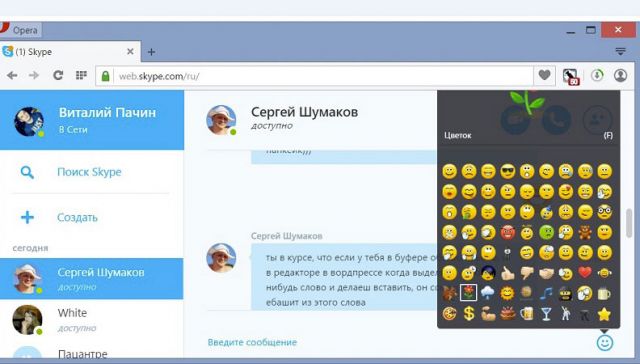Select the red angry devil emoticon
Image resolution: width=640 pixels, height=364 pixels.
click(507, 232)
